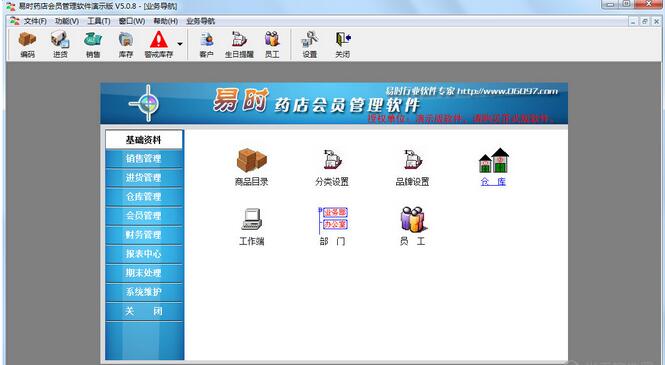This screenshot has height=365, width=665.
Task: Click the 关闭 sidebar button
Action: point(144,311)
